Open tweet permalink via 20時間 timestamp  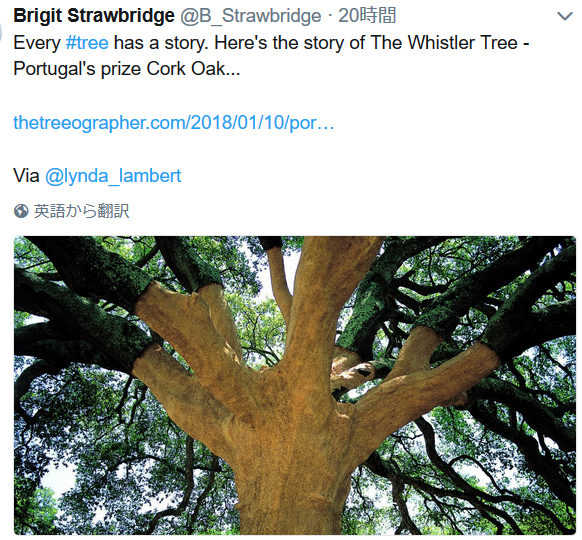(x=367, y=16)
